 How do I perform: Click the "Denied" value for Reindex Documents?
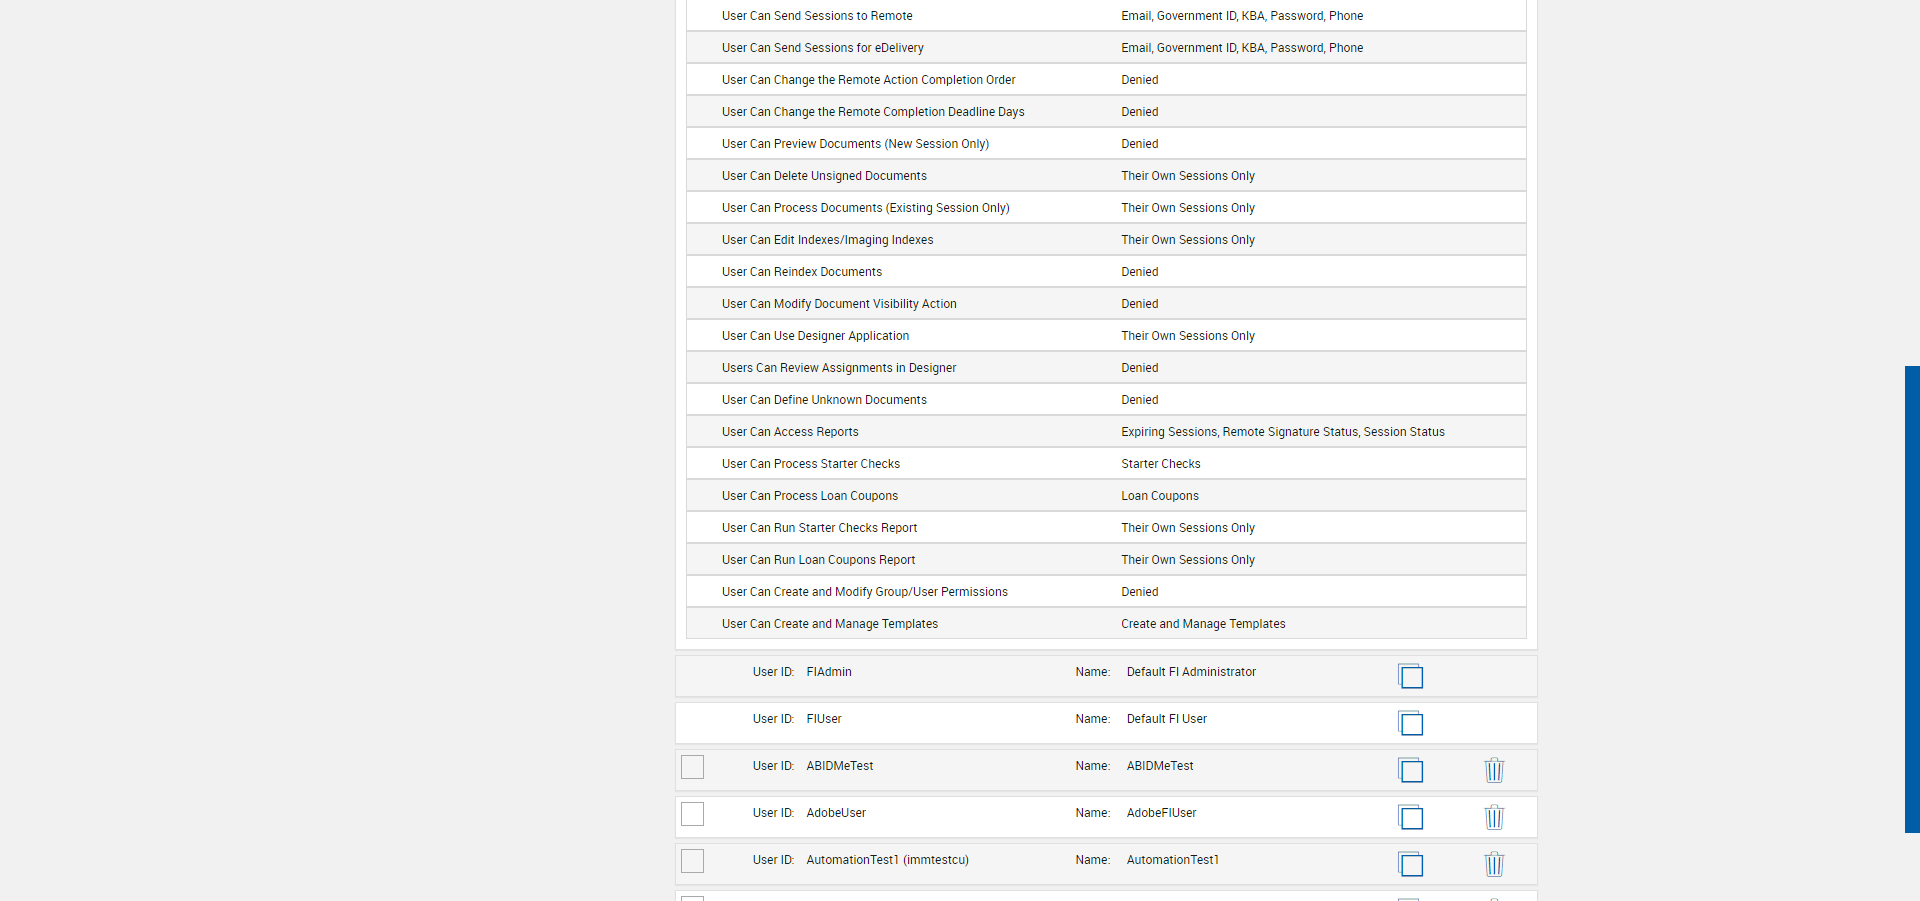tap(1140, 272)
